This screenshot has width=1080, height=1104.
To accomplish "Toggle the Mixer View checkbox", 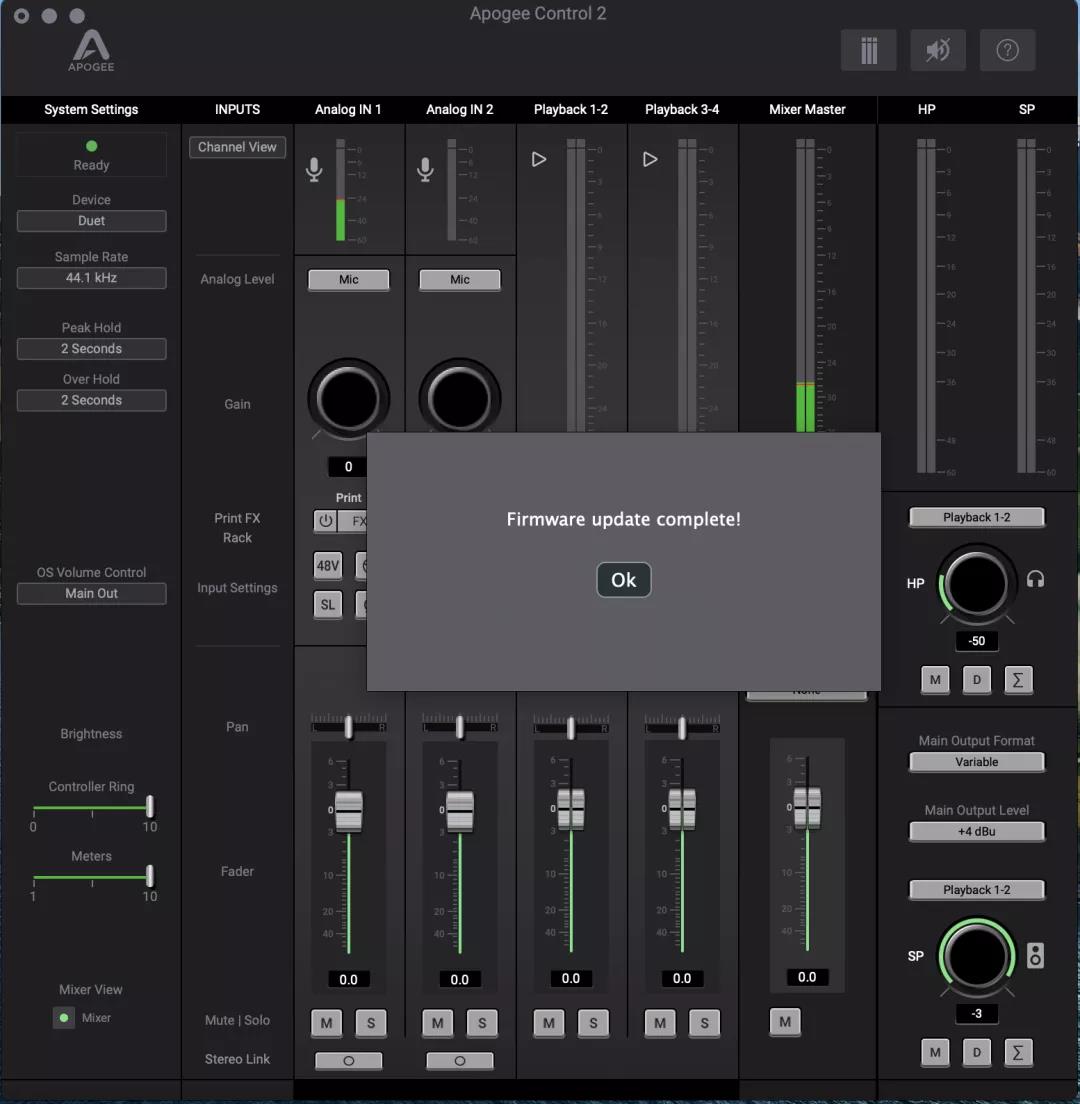I will tap(64, 1018).
